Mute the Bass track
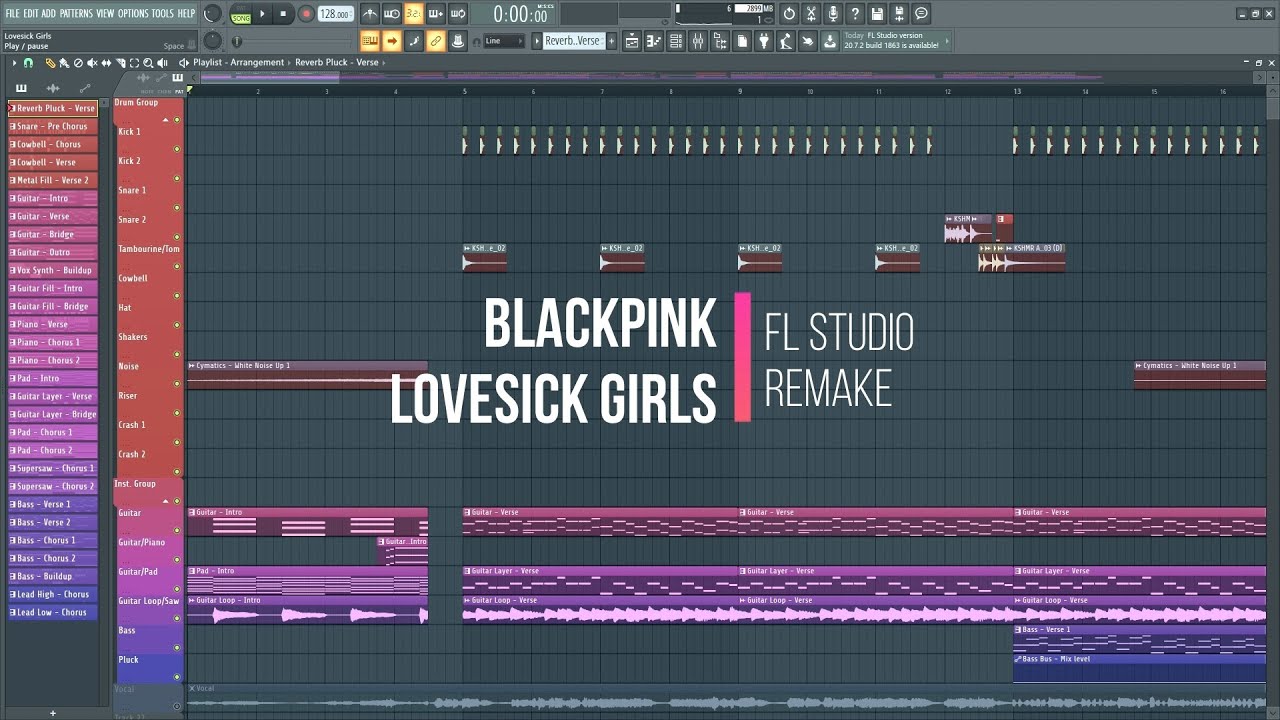 tap(177, 647)
